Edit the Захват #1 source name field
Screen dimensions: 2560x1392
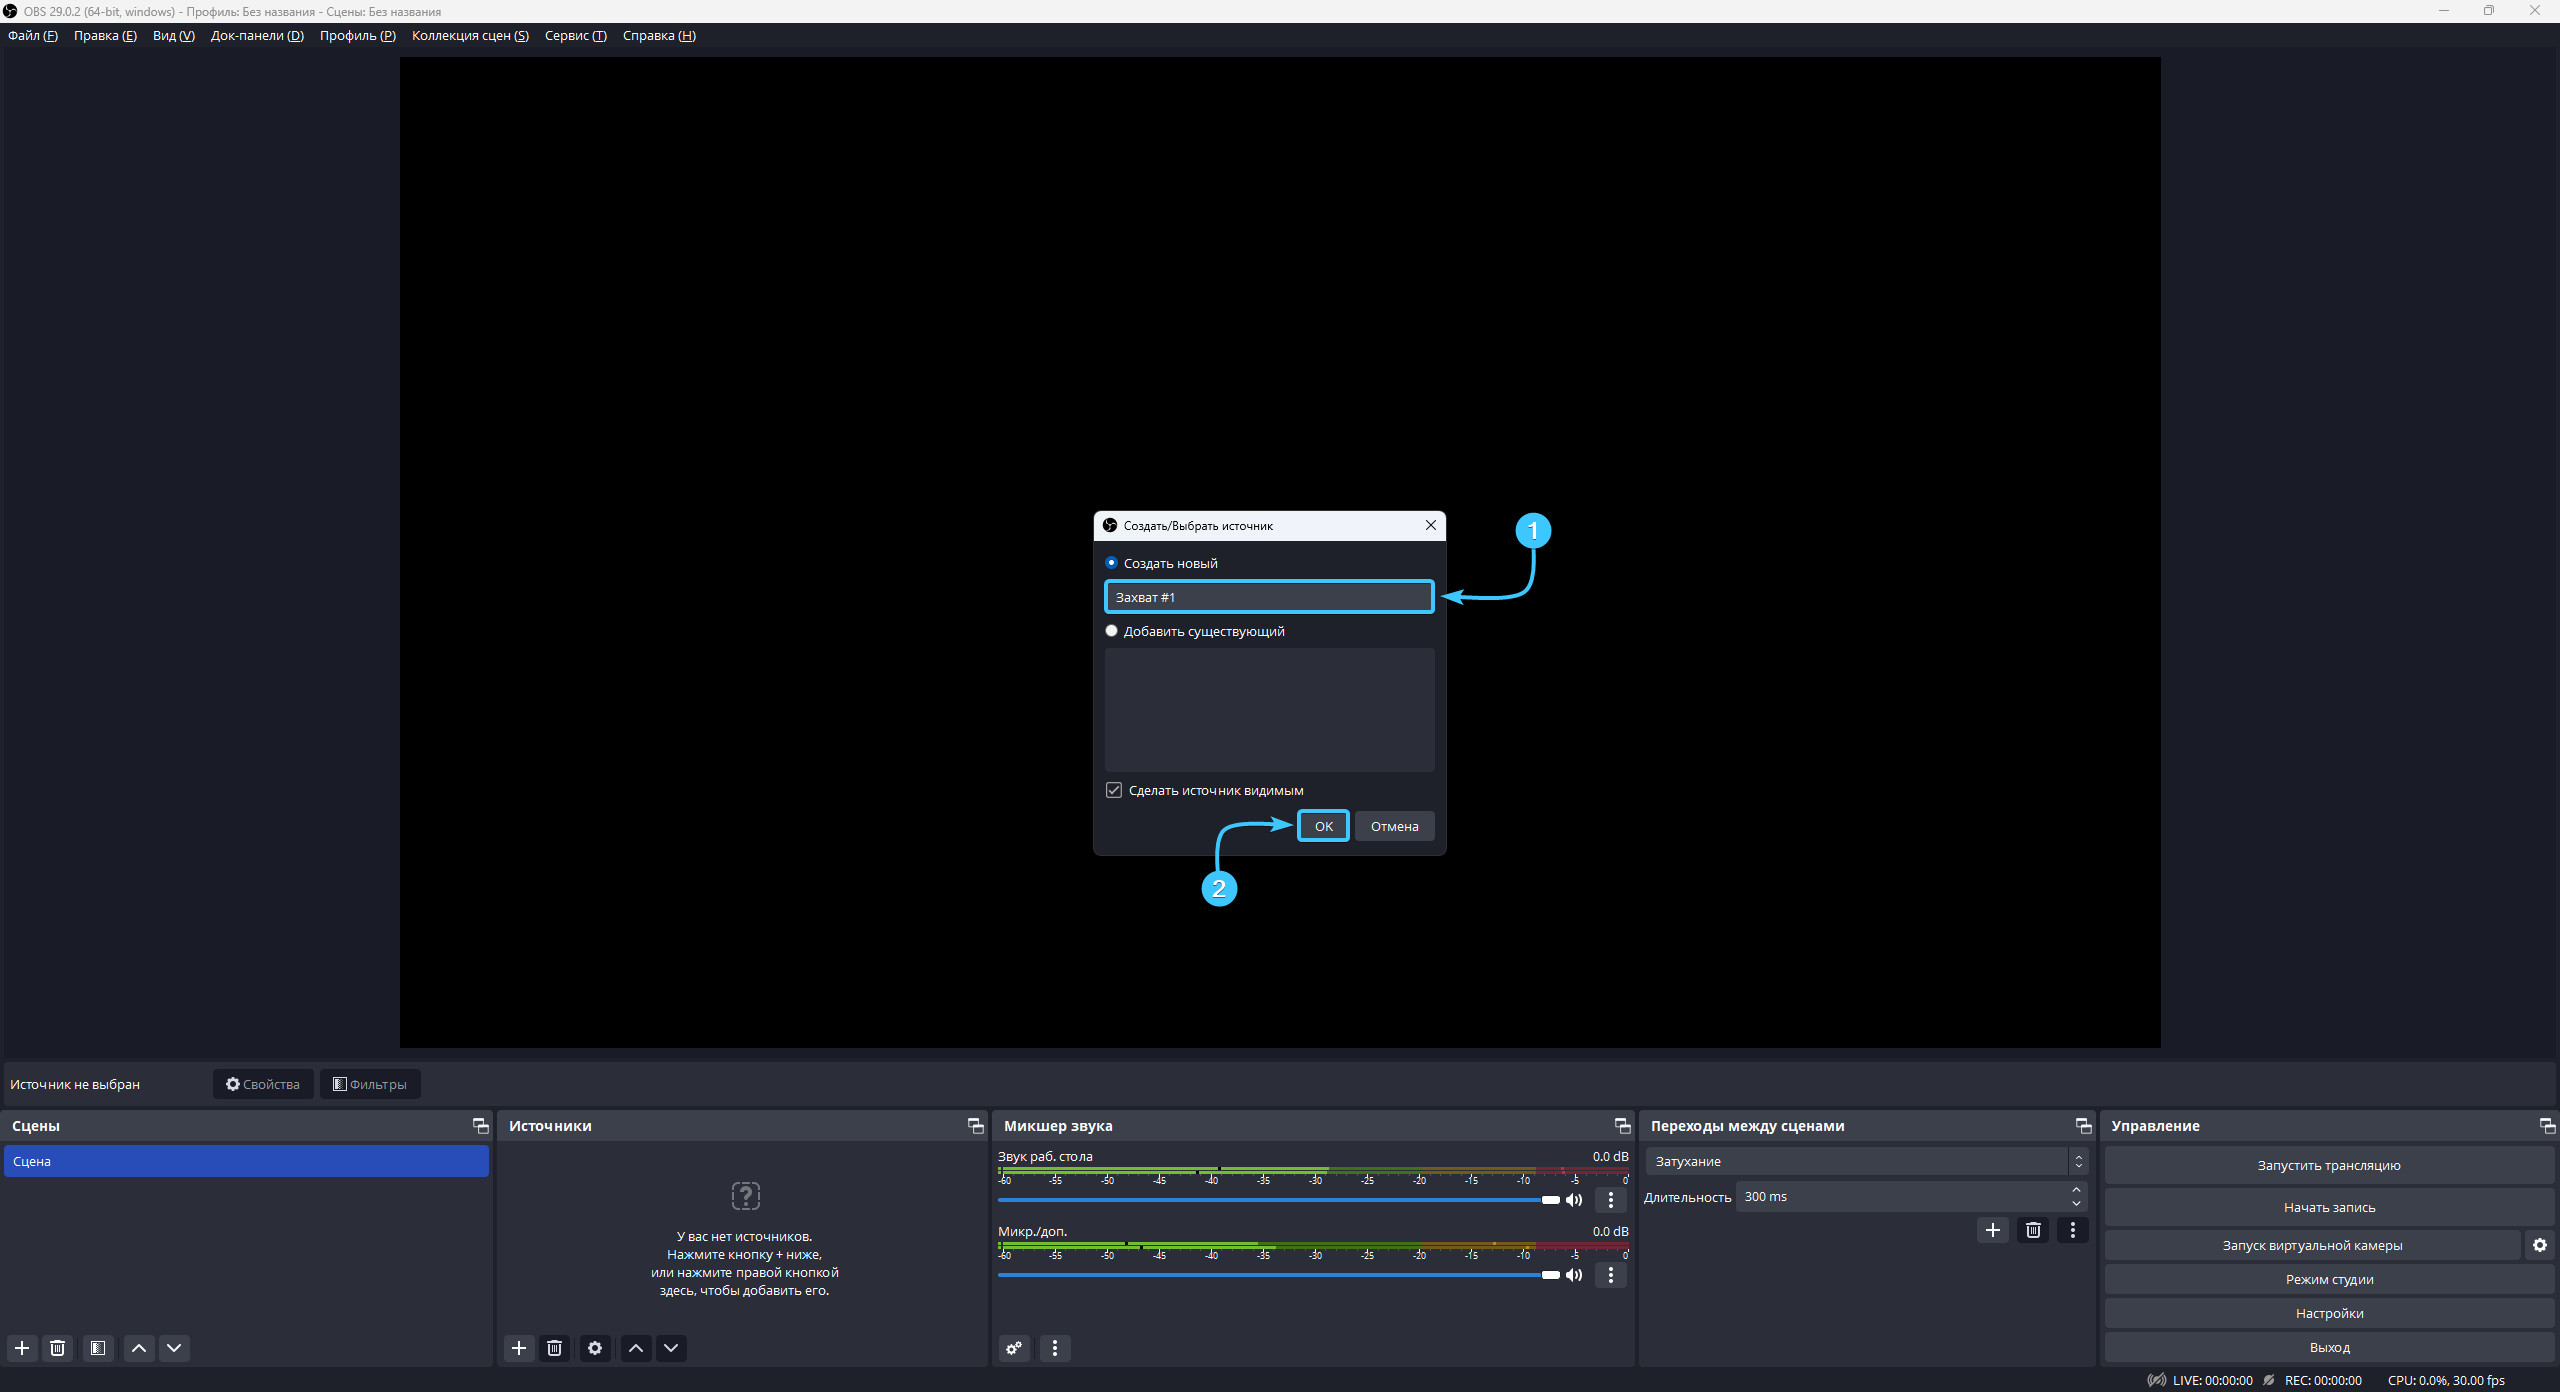pos(1270,597)
